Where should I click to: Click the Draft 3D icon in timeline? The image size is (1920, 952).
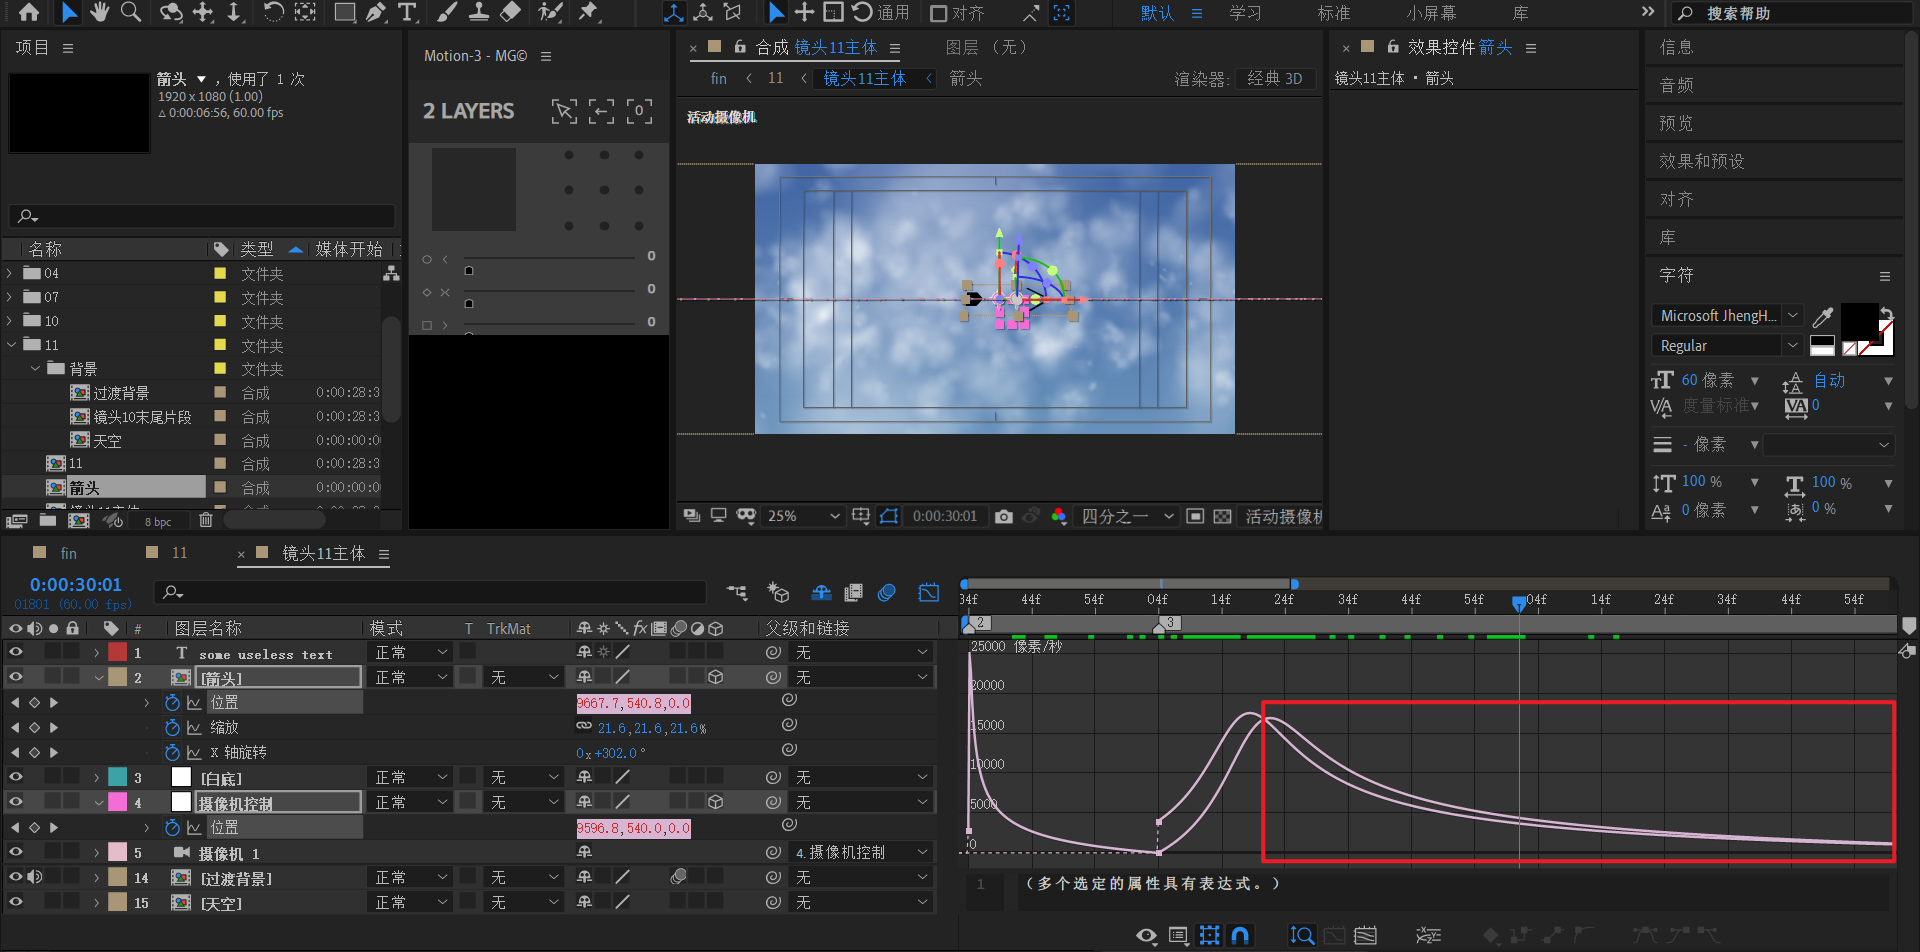778,592
